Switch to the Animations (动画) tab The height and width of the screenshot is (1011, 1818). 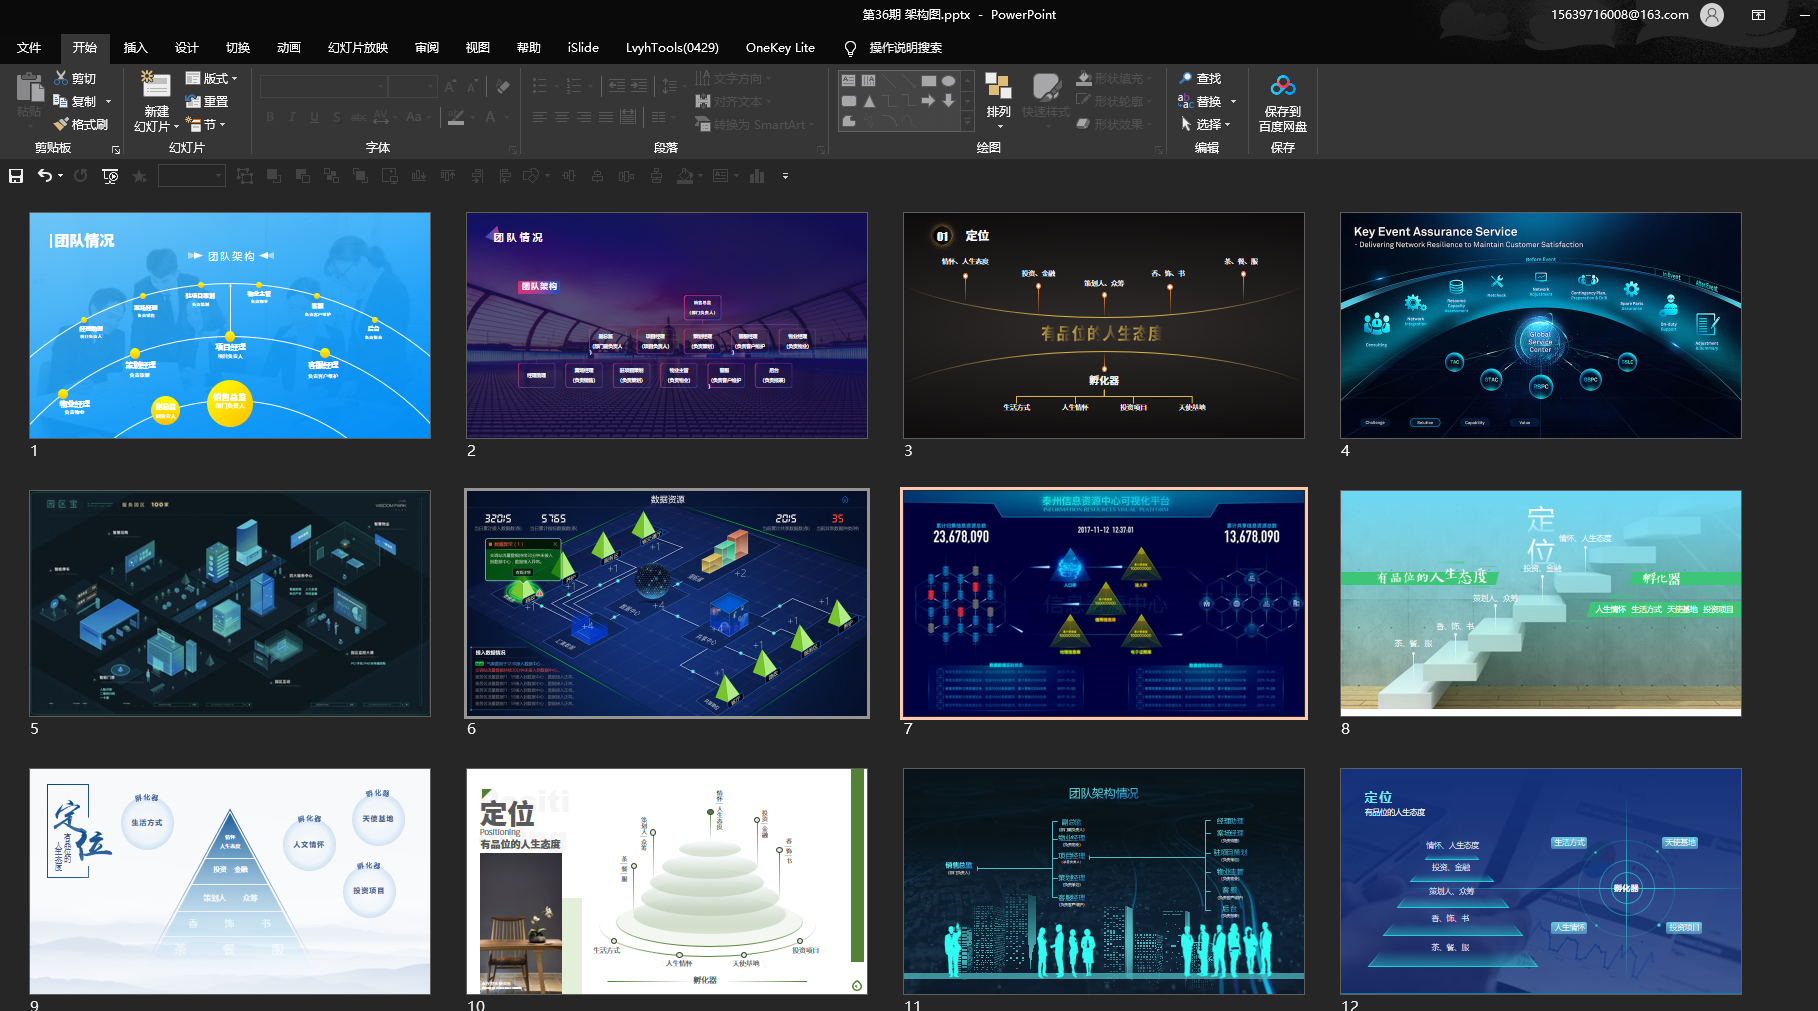(288, 47)
